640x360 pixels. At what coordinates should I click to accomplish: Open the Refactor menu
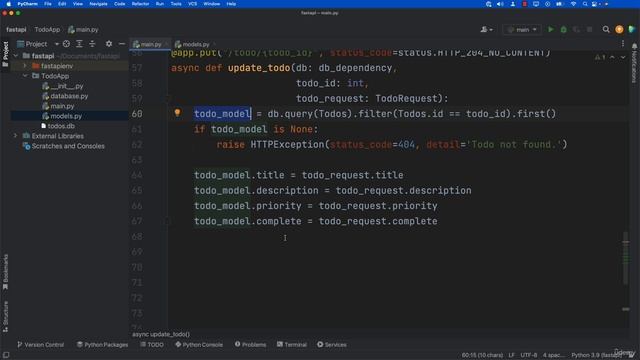click(140, 4)
